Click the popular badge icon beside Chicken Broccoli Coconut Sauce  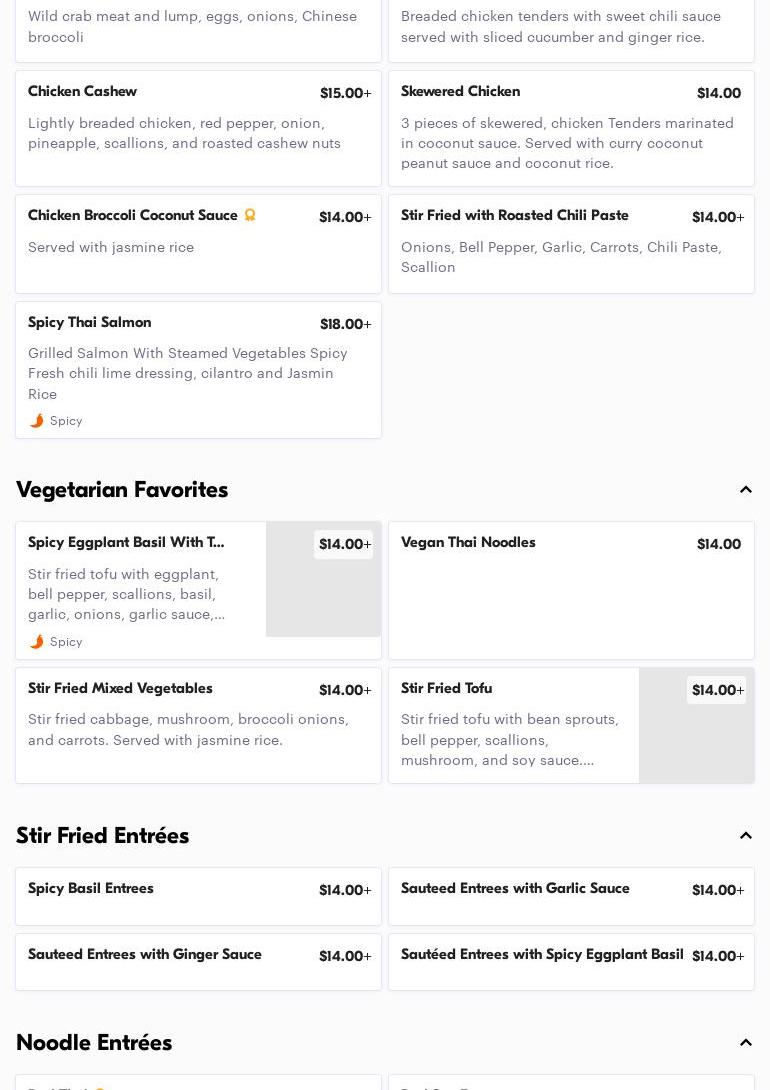pyautogui.click(x=250, y=215)
